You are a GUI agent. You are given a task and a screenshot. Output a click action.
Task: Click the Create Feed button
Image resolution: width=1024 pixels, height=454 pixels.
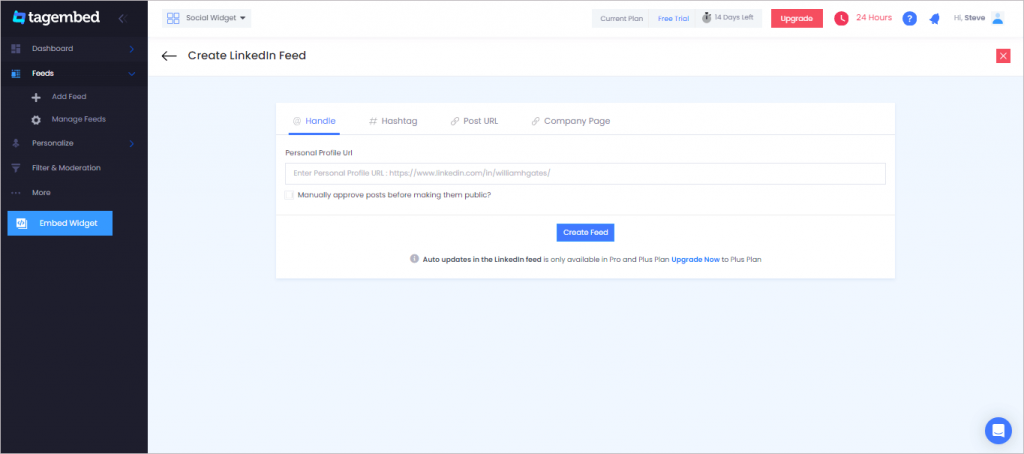click(x=585, y=233)
